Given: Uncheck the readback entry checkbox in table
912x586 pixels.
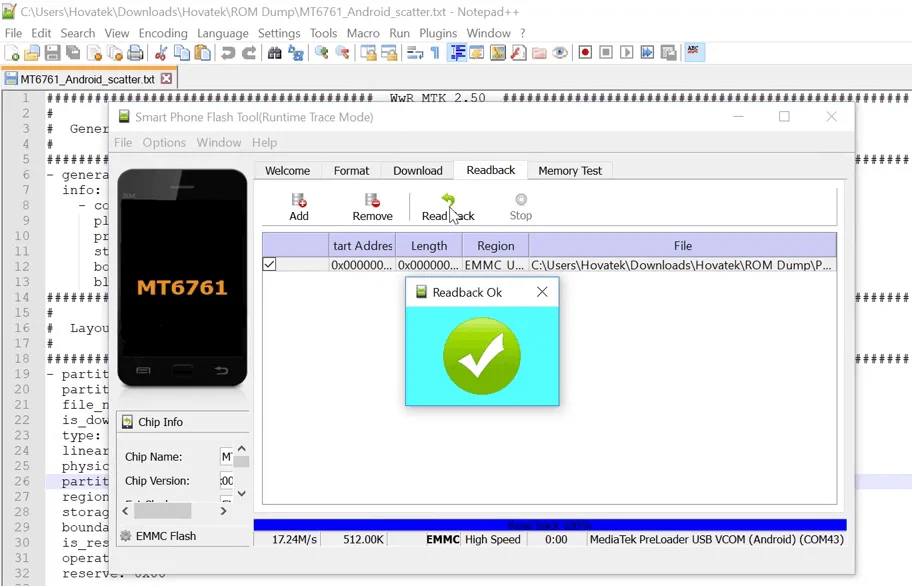Looking at the screenshot, I should coord(270,265).
